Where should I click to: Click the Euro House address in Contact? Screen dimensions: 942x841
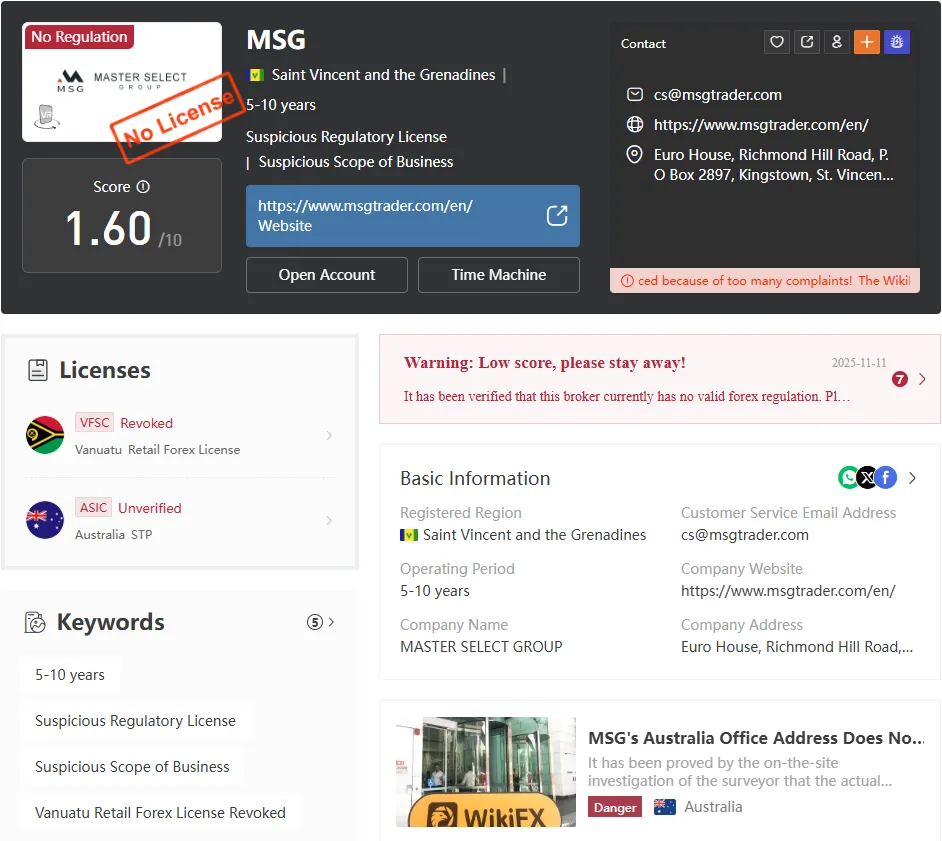pos(774,165)
